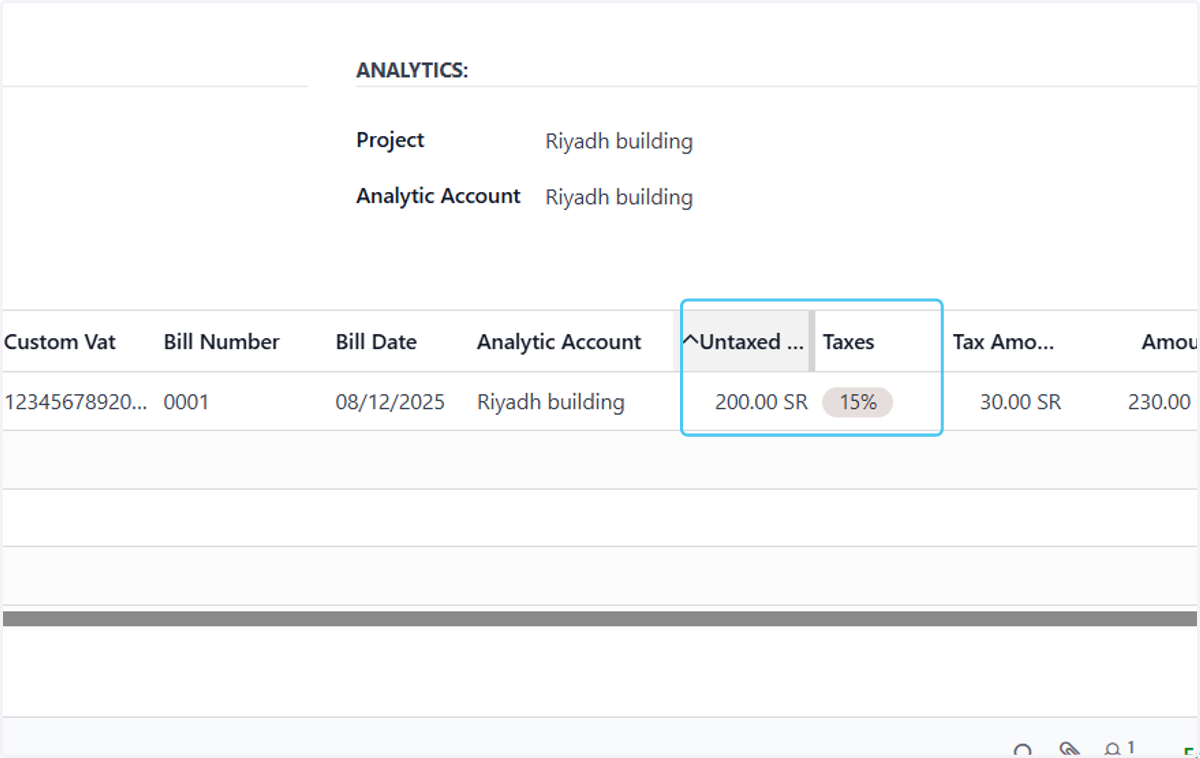Sort by the Bill Number column header
This screenshot has height=758, width=1200.
[222, 342]
